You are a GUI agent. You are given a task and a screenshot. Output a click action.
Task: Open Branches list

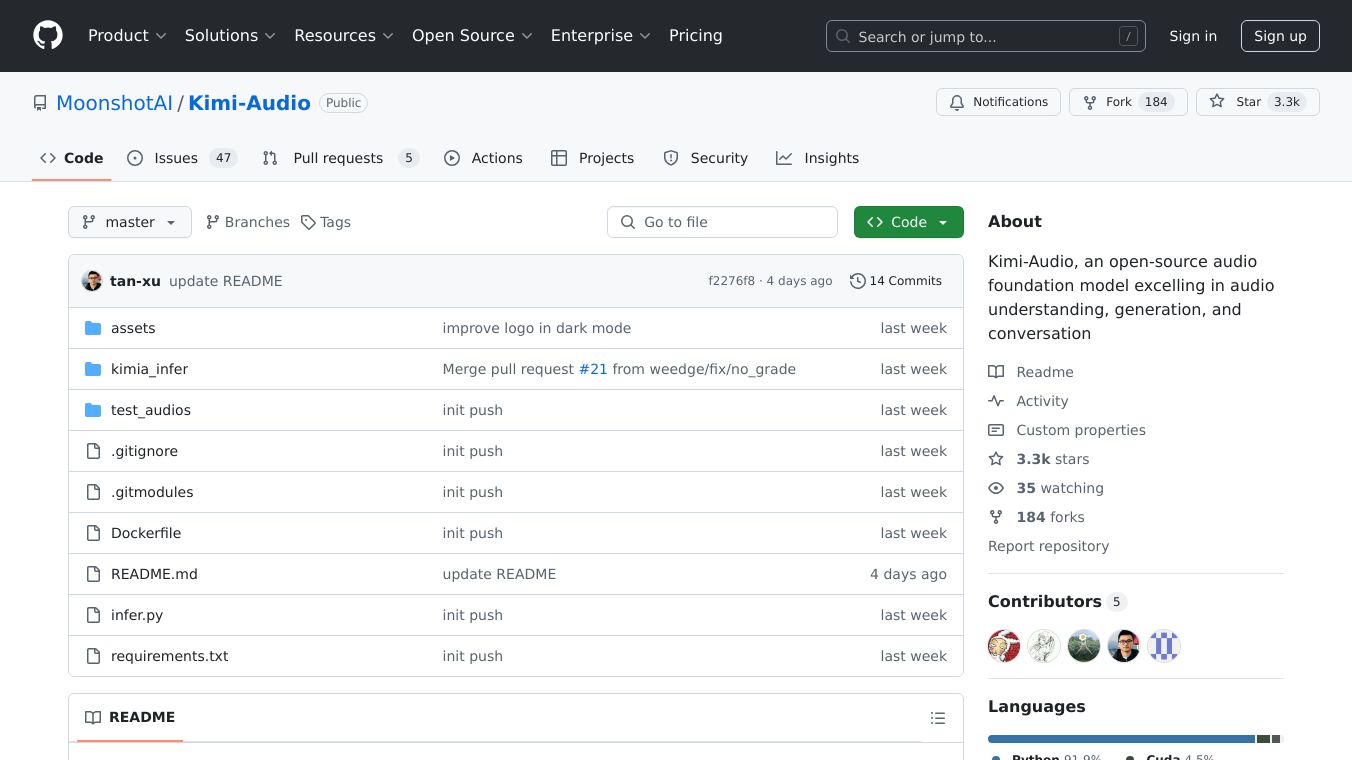tap(247, 222)
